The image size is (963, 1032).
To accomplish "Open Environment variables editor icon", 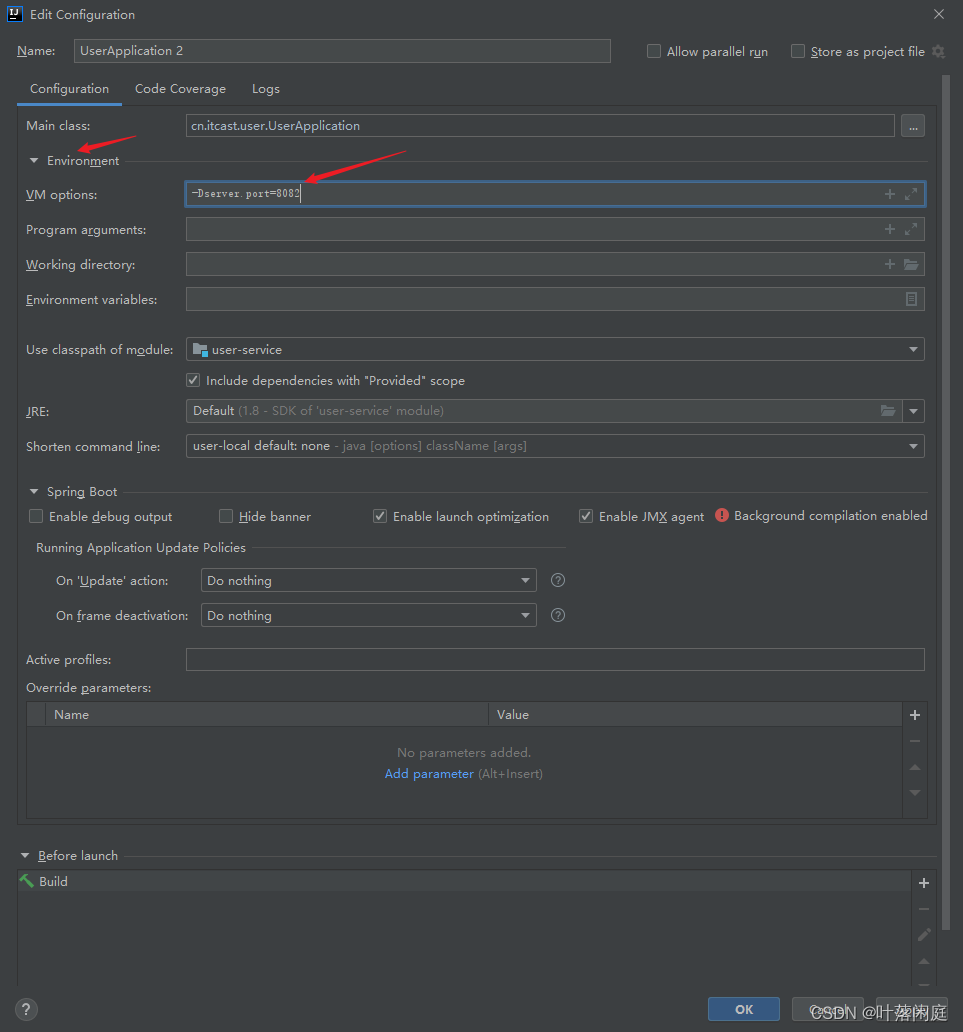I will click(911, 299).
